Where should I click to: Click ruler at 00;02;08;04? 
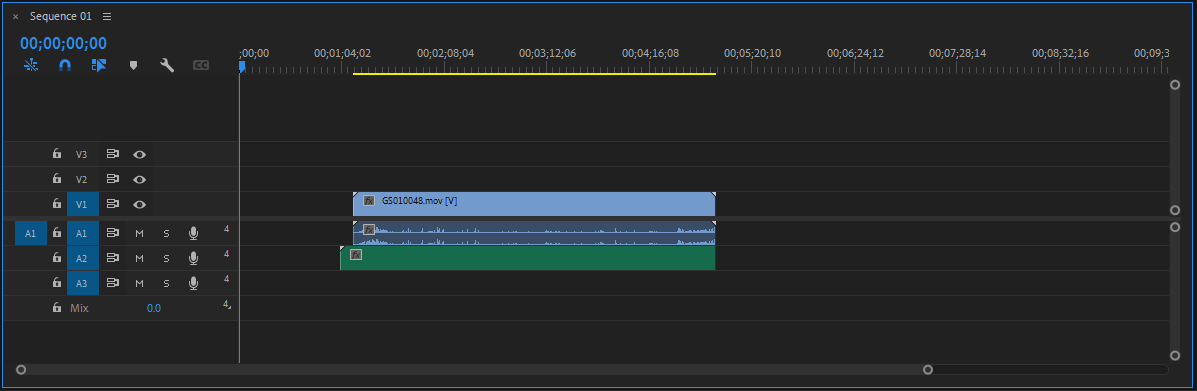click(x=446, y=53)
